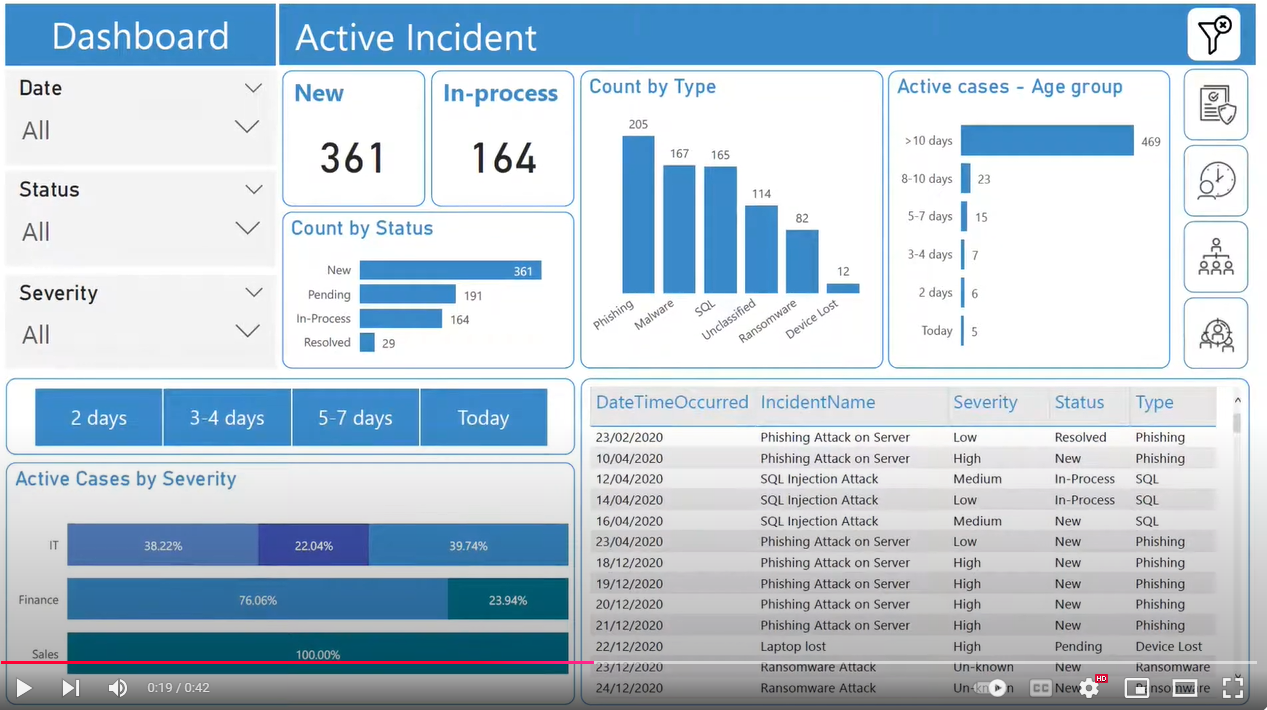Click the red video progress bar
Screen dimensions: 1267x710
coord(300,662)
